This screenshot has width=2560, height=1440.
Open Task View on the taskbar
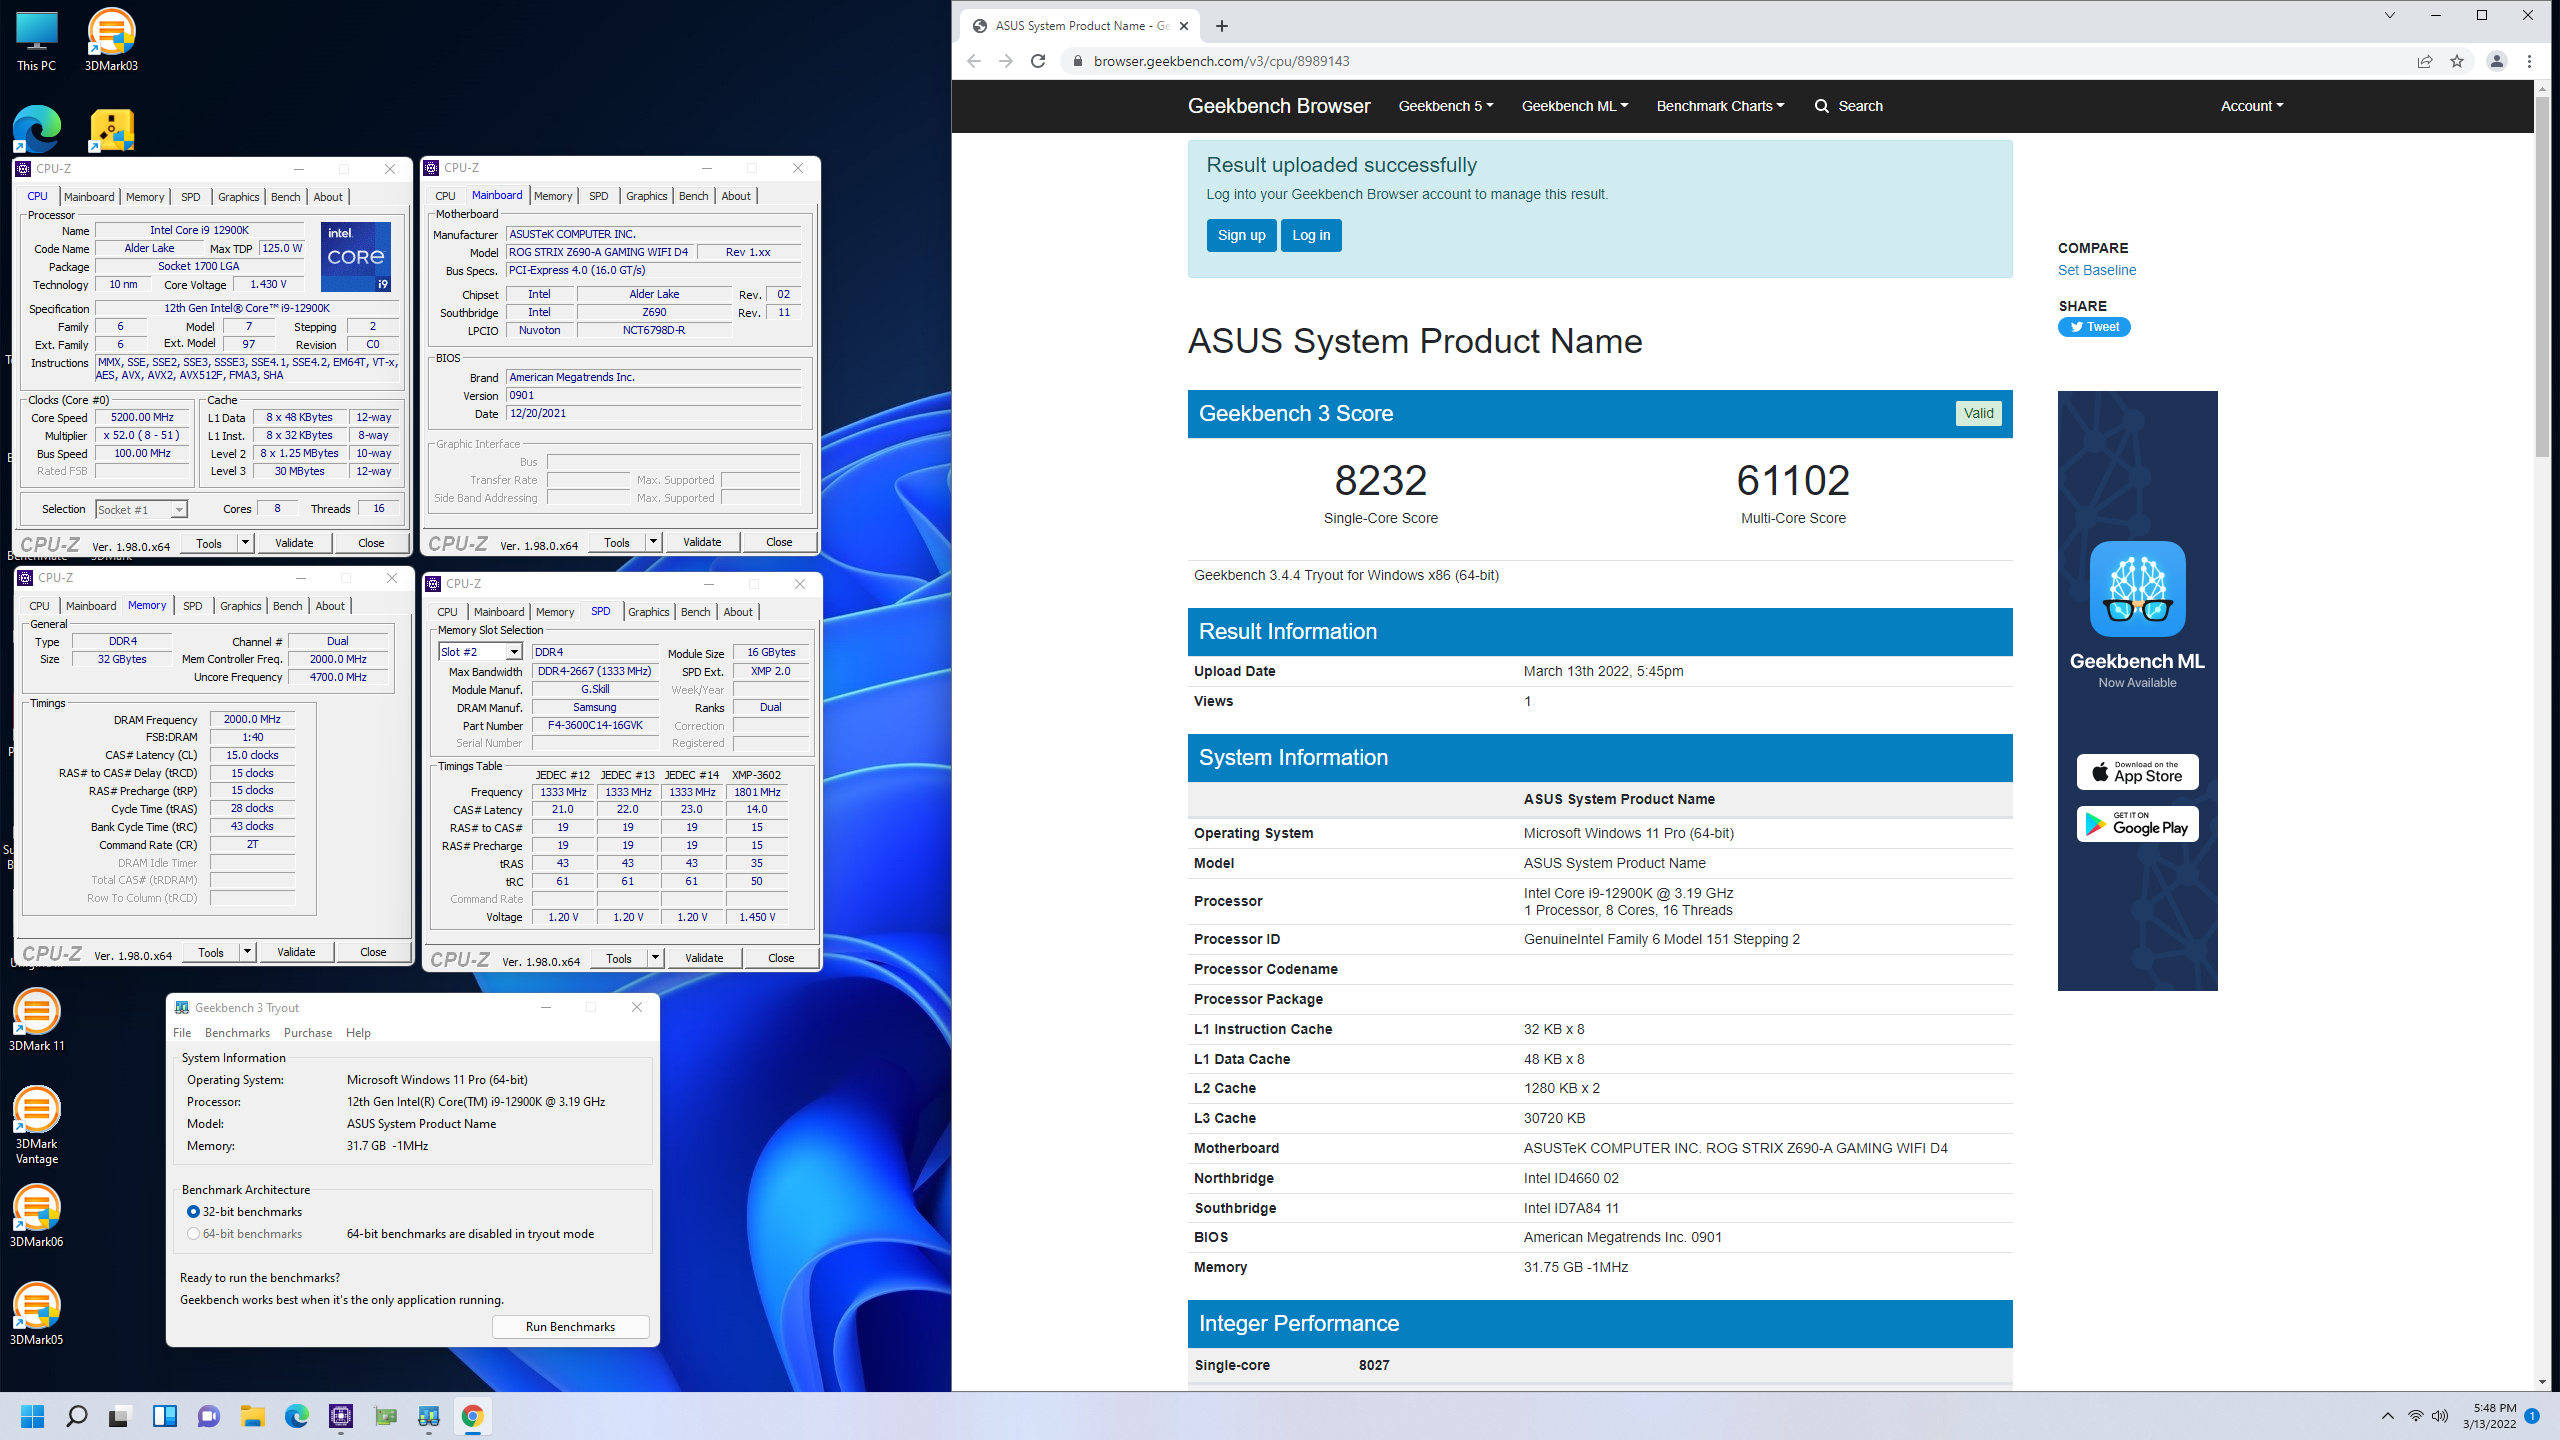point(120,1416)
